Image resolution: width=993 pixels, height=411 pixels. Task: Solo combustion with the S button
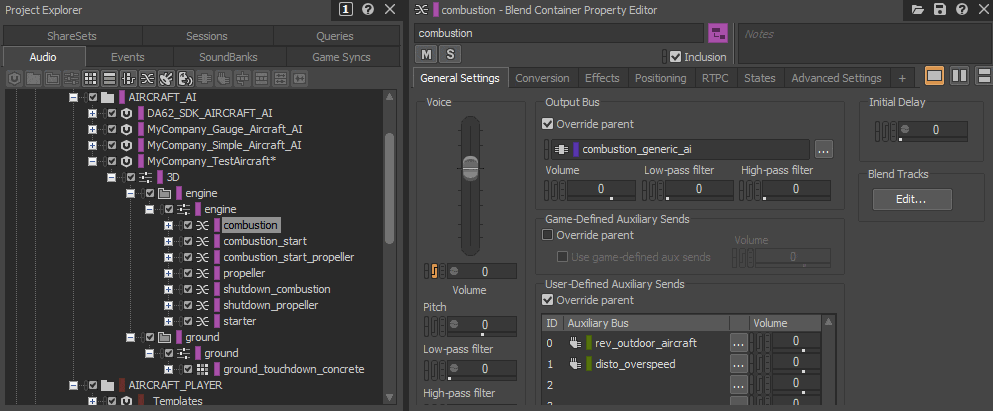[449, 54]
